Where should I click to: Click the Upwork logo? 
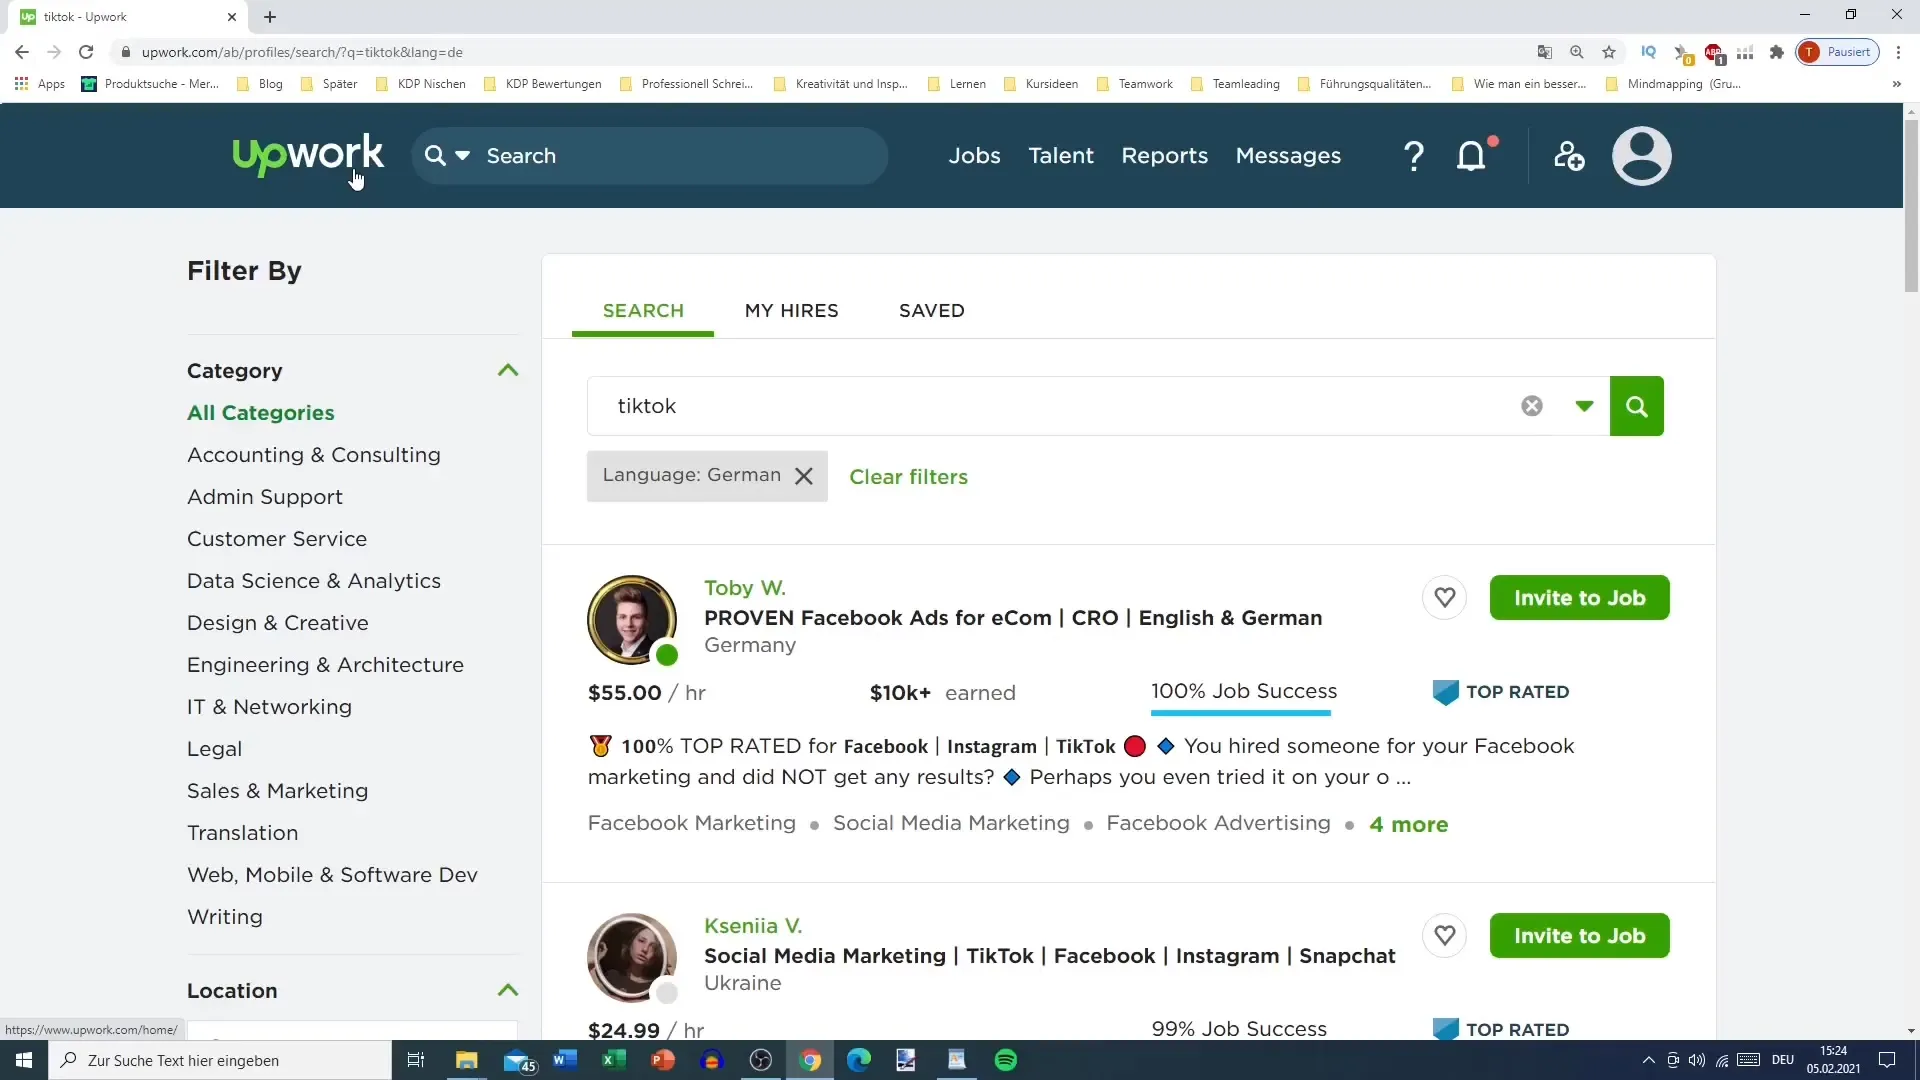[x=308, y=155]
